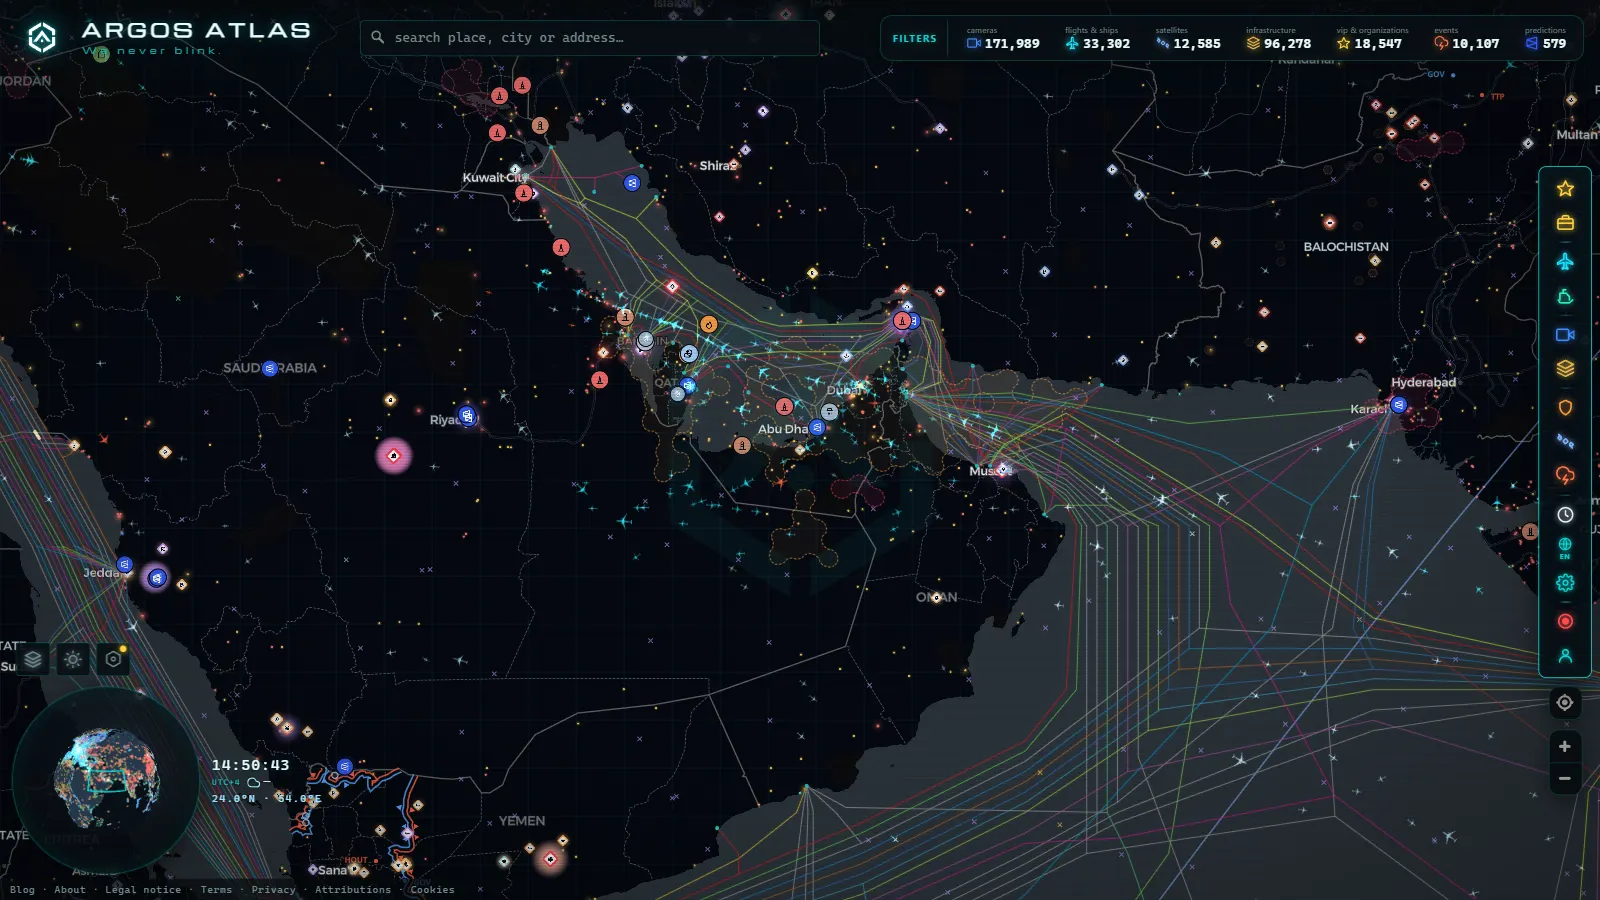
Task: Open the storm cloud events sidebar icon
Action: point(1565,475)
